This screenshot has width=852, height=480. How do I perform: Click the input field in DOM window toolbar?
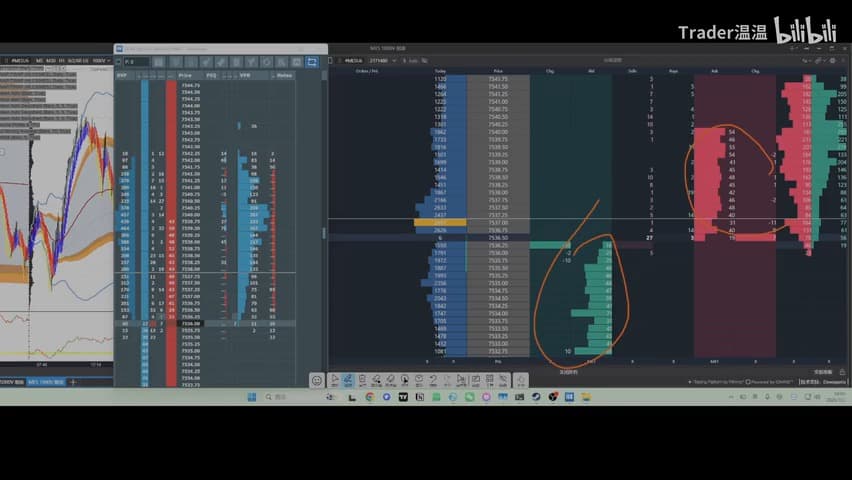coord(136,62)
